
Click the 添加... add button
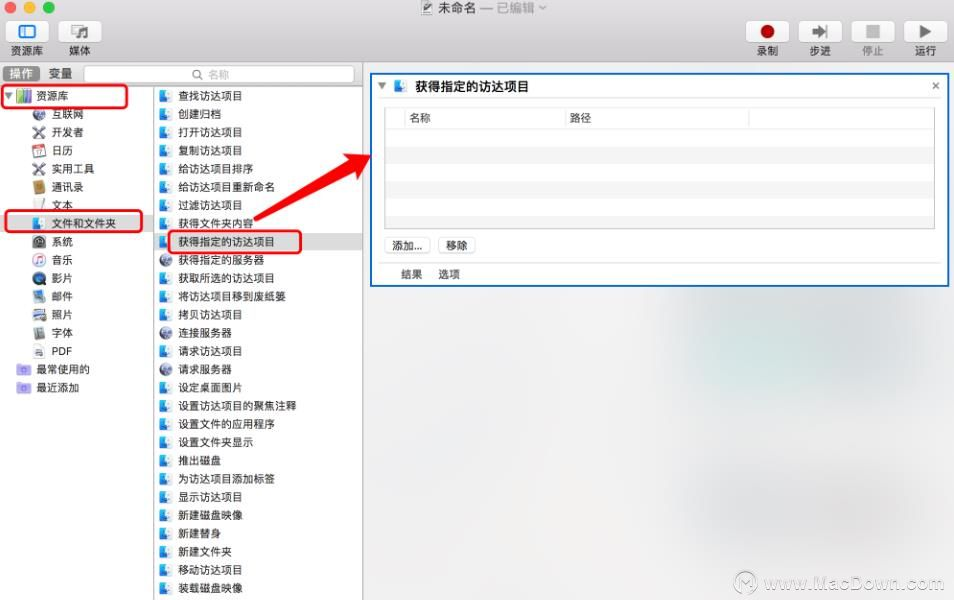407,245
